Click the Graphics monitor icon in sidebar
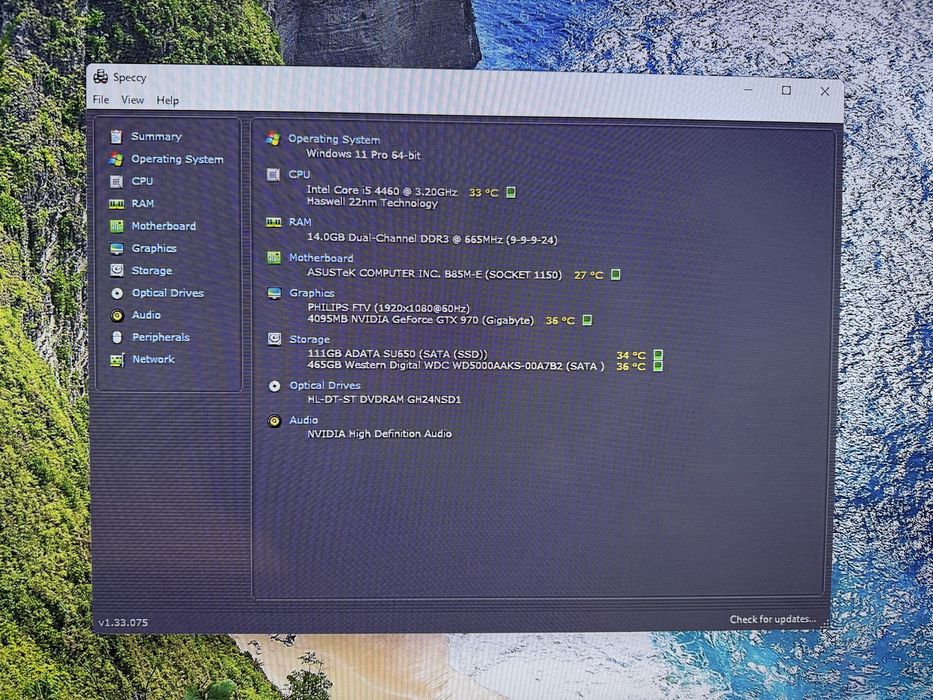 117,249
